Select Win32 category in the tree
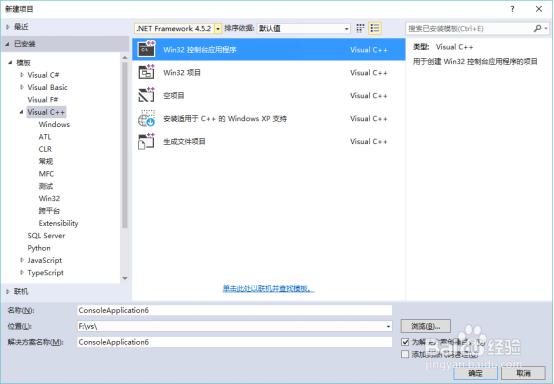Image resolution: width=554 pixels, height=384 pixels. [x=49, y=199]
